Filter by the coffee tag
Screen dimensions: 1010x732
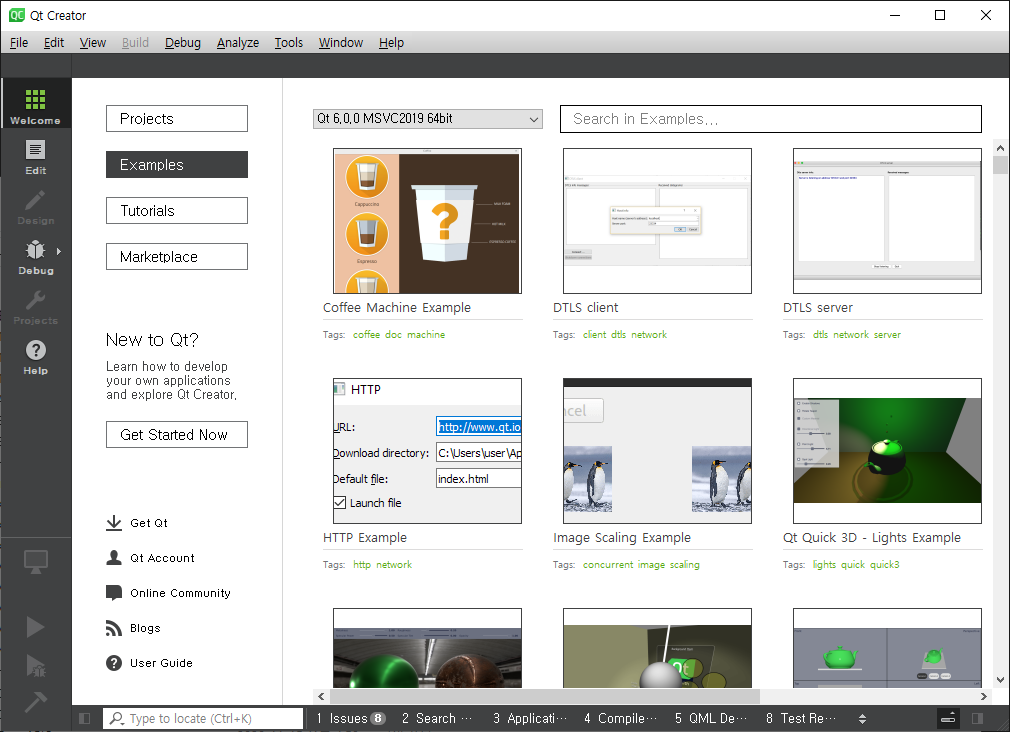pyautogui.click(x=367, y=334)
